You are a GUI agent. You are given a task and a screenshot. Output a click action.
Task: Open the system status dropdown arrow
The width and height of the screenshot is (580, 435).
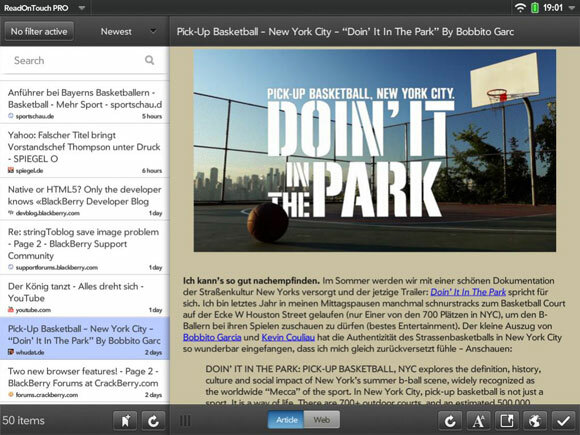[x=572, y=8]
